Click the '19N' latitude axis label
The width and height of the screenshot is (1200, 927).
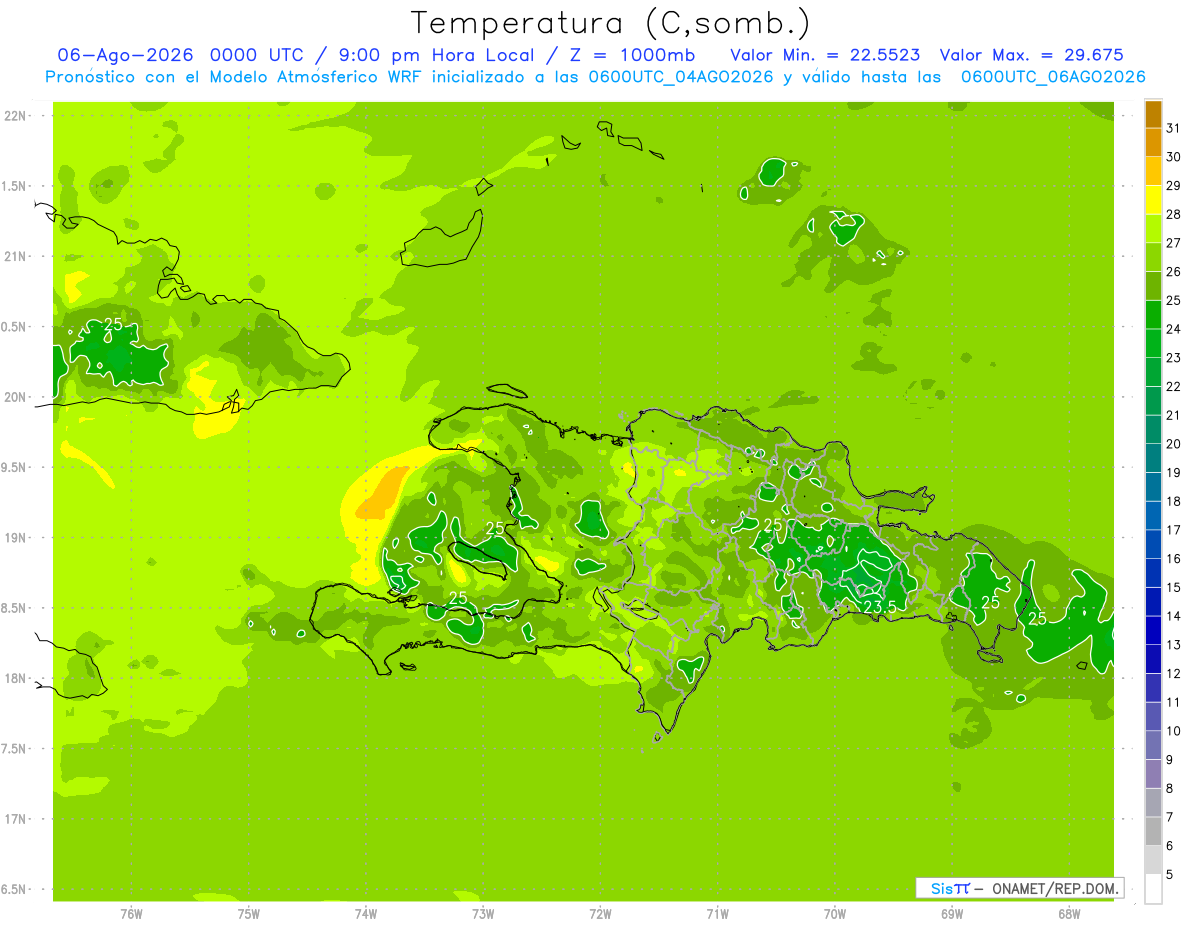pyautogui.click(x=15, y=537)
